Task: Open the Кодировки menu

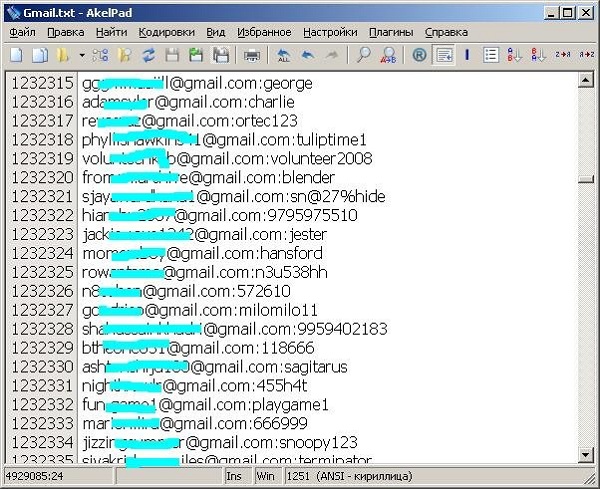Action: coord(166,33)
